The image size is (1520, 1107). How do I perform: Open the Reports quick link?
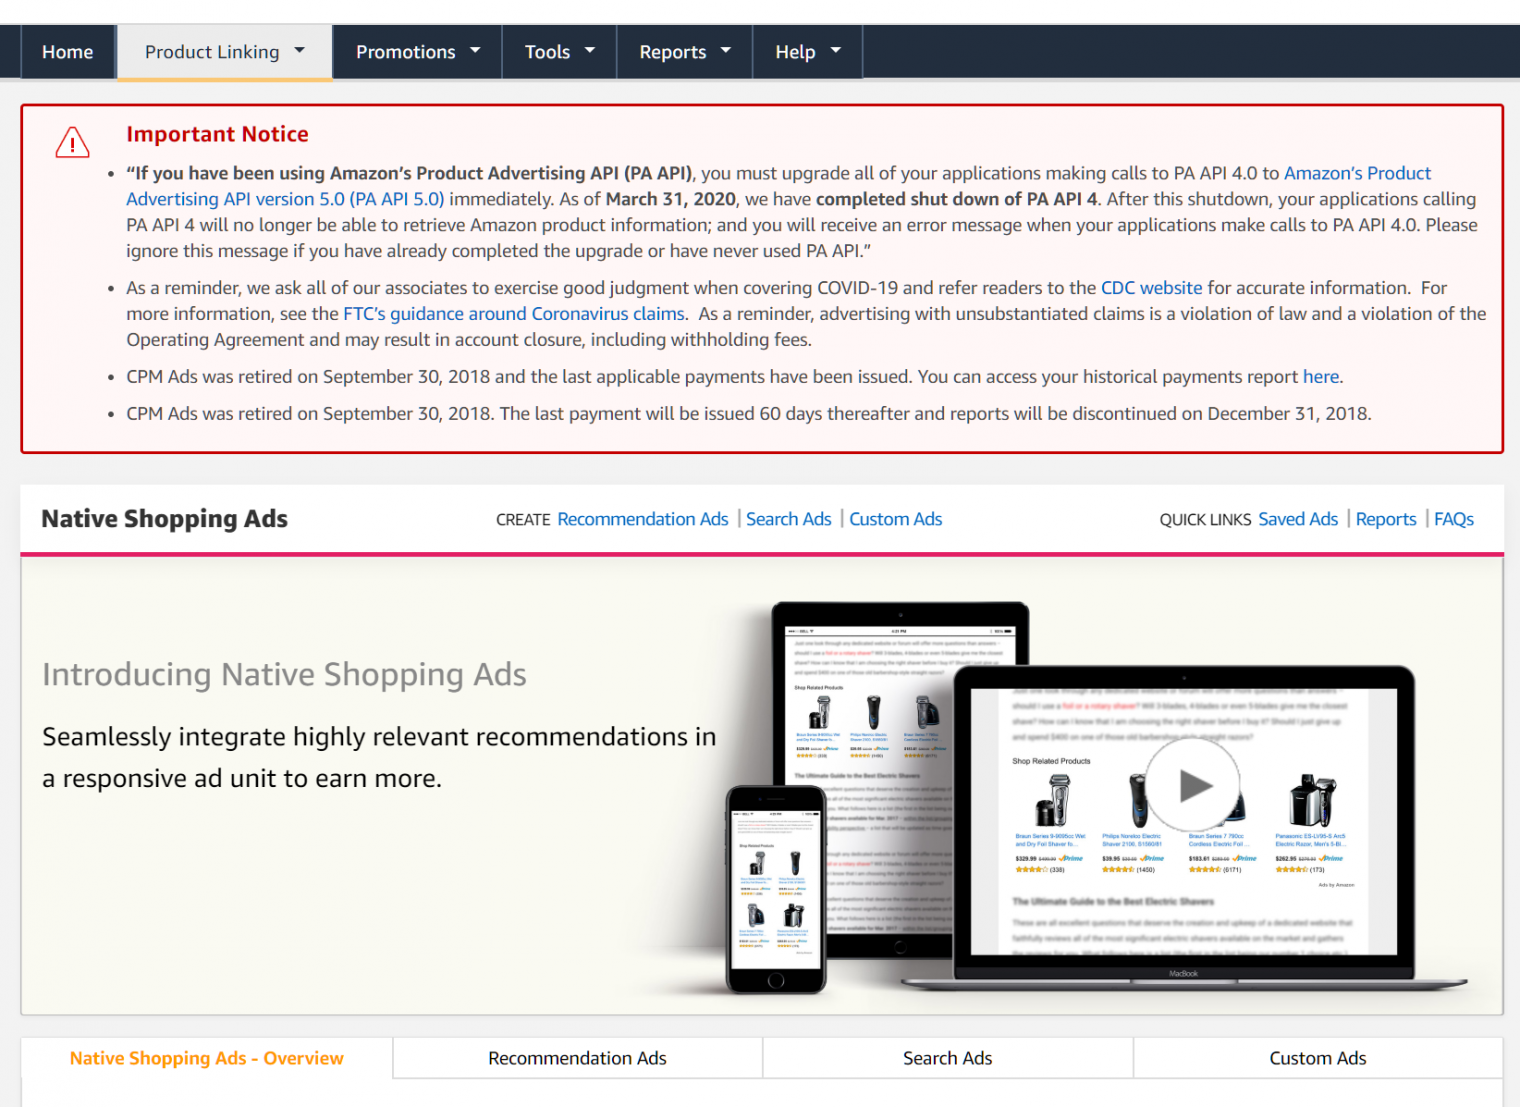(1386, 519)
